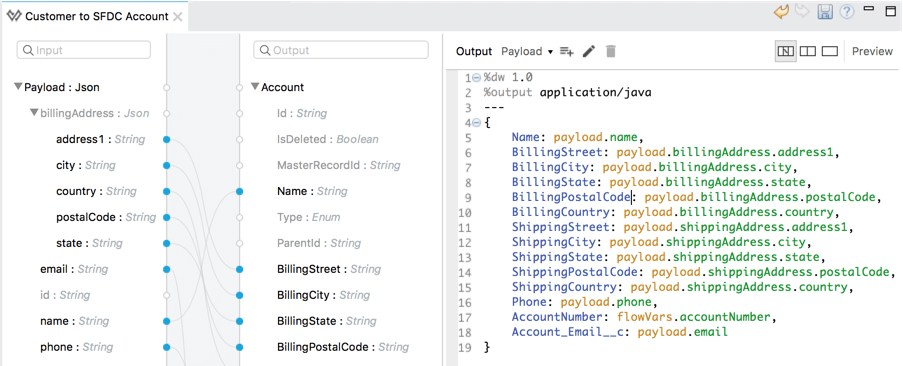Viewport: 903px width, 366px height.
Task: Collapse the billingAddress : Json node
Action: coord(35,113)
